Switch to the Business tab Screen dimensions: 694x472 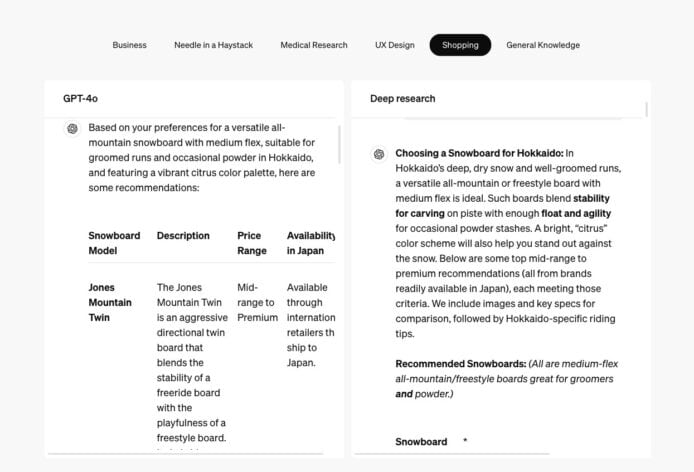(x=129, y=45)
